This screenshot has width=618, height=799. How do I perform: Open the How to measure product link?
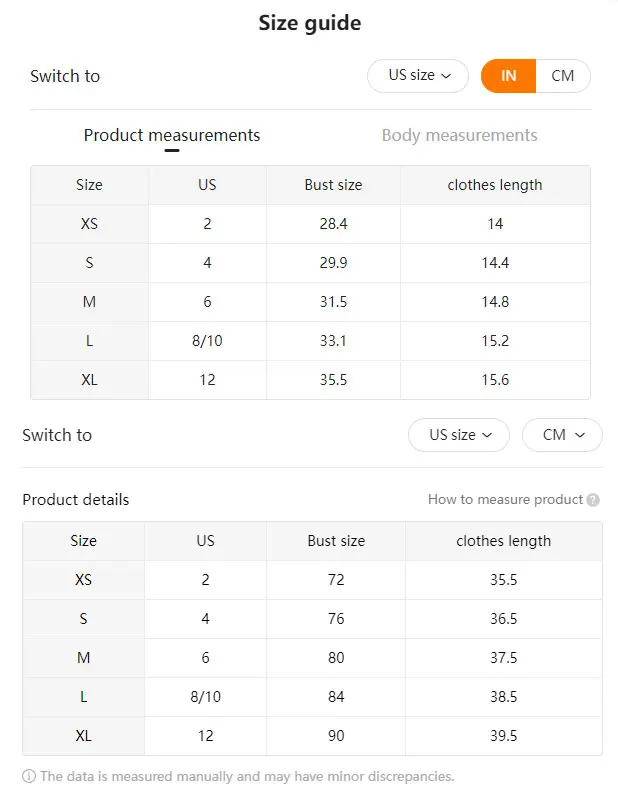click(505, 500)
